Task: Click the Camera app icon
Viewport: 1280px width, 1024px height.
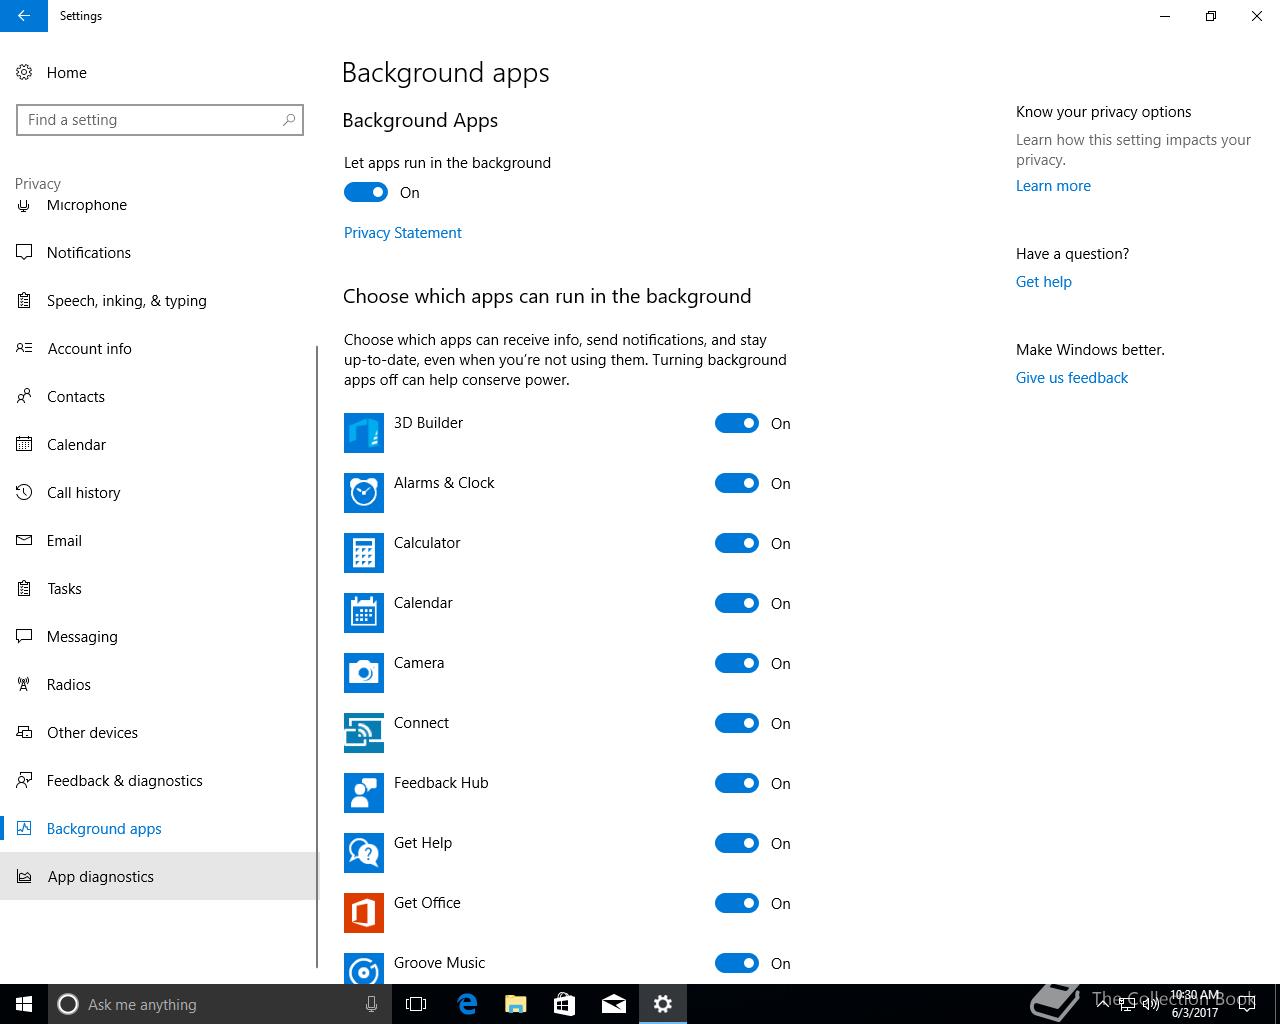Action: pyautogui.click(x=364, y=673)
